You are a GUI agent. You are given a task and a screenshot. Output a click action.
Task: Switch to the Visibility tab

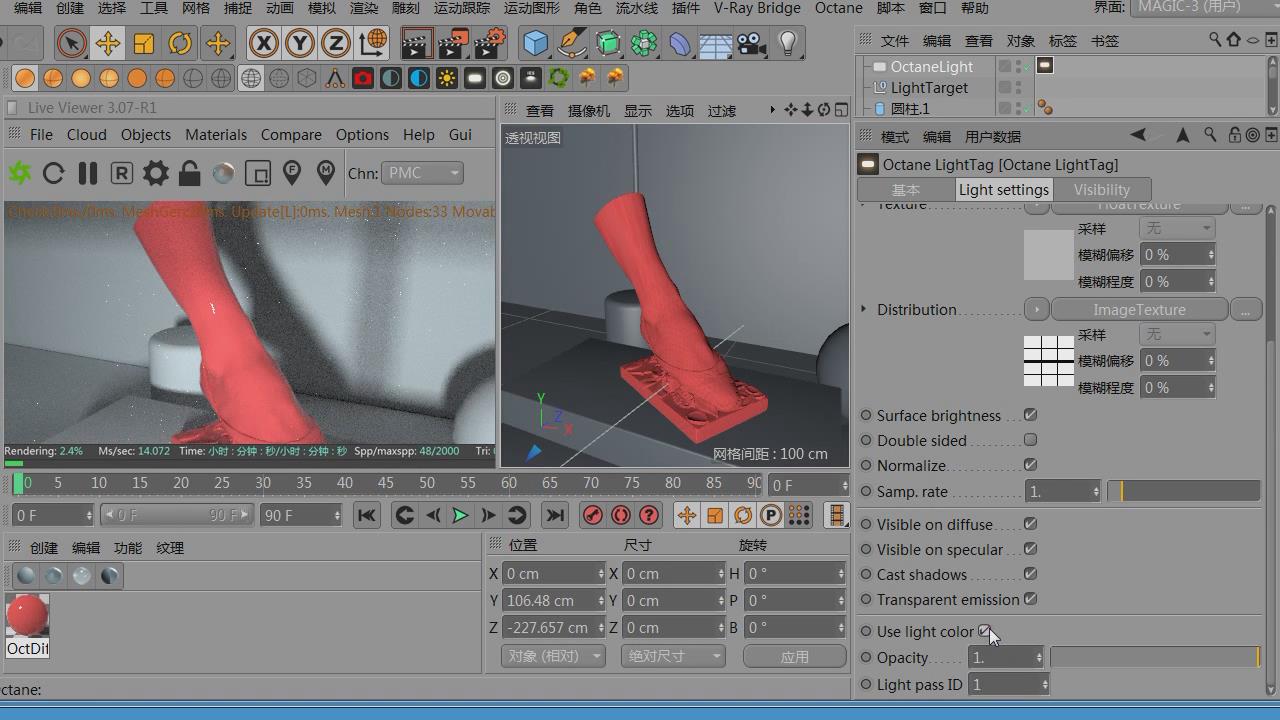click(x=1101, y=189)
